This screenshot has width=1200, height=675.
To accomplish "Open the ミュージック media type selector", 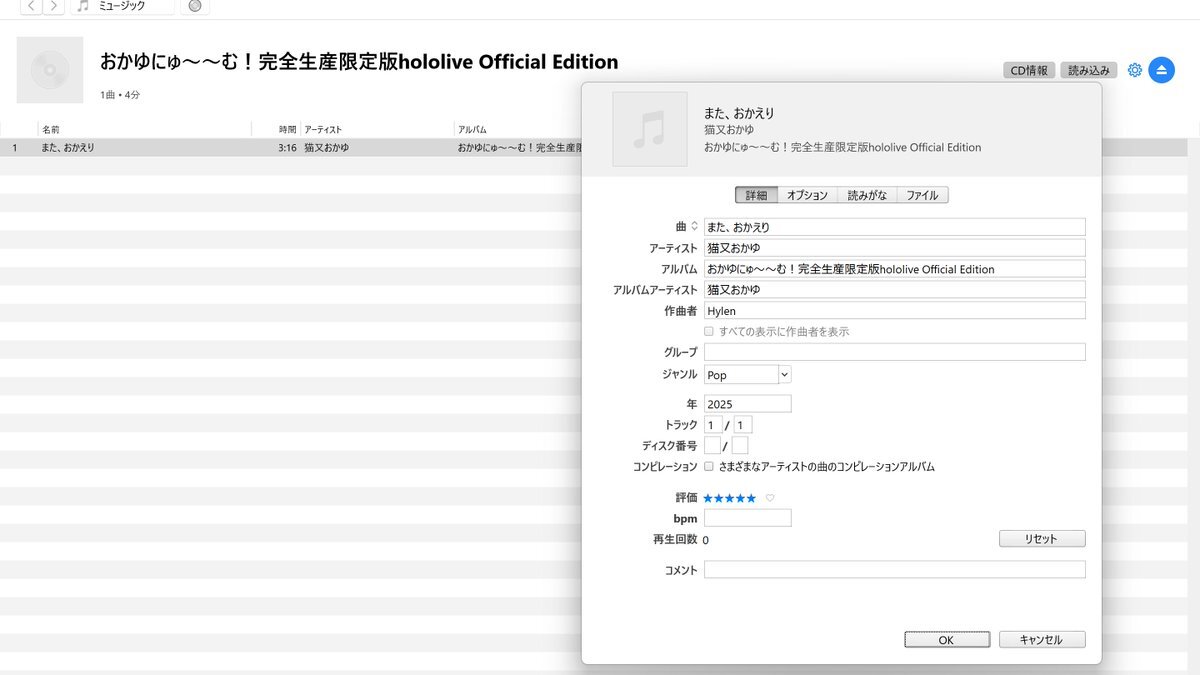I will click(x=122, y=6).
